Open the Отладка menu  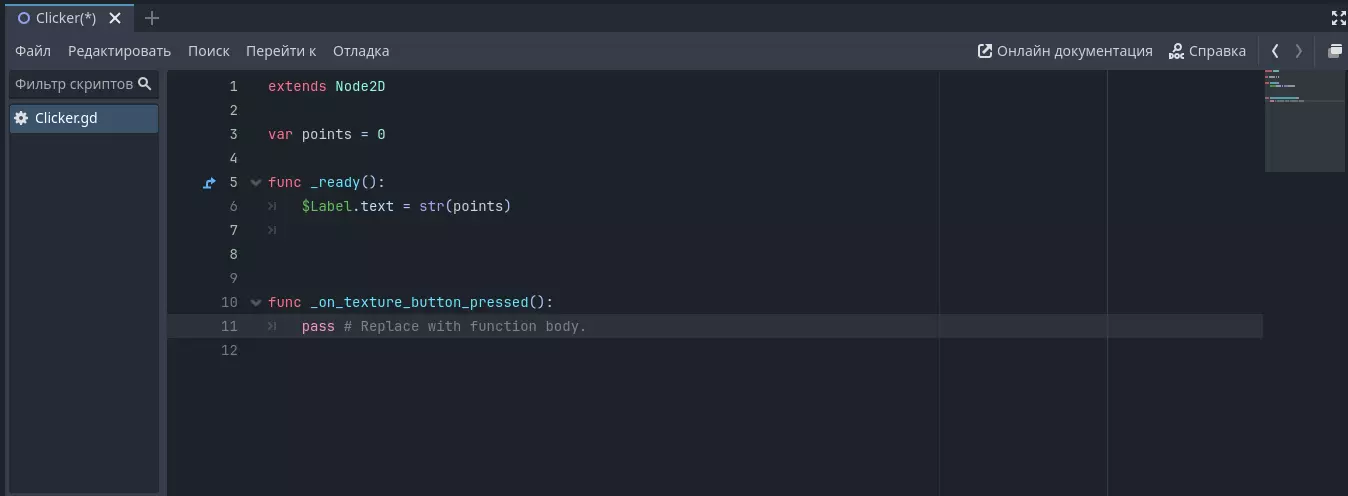tap(361, 51)
